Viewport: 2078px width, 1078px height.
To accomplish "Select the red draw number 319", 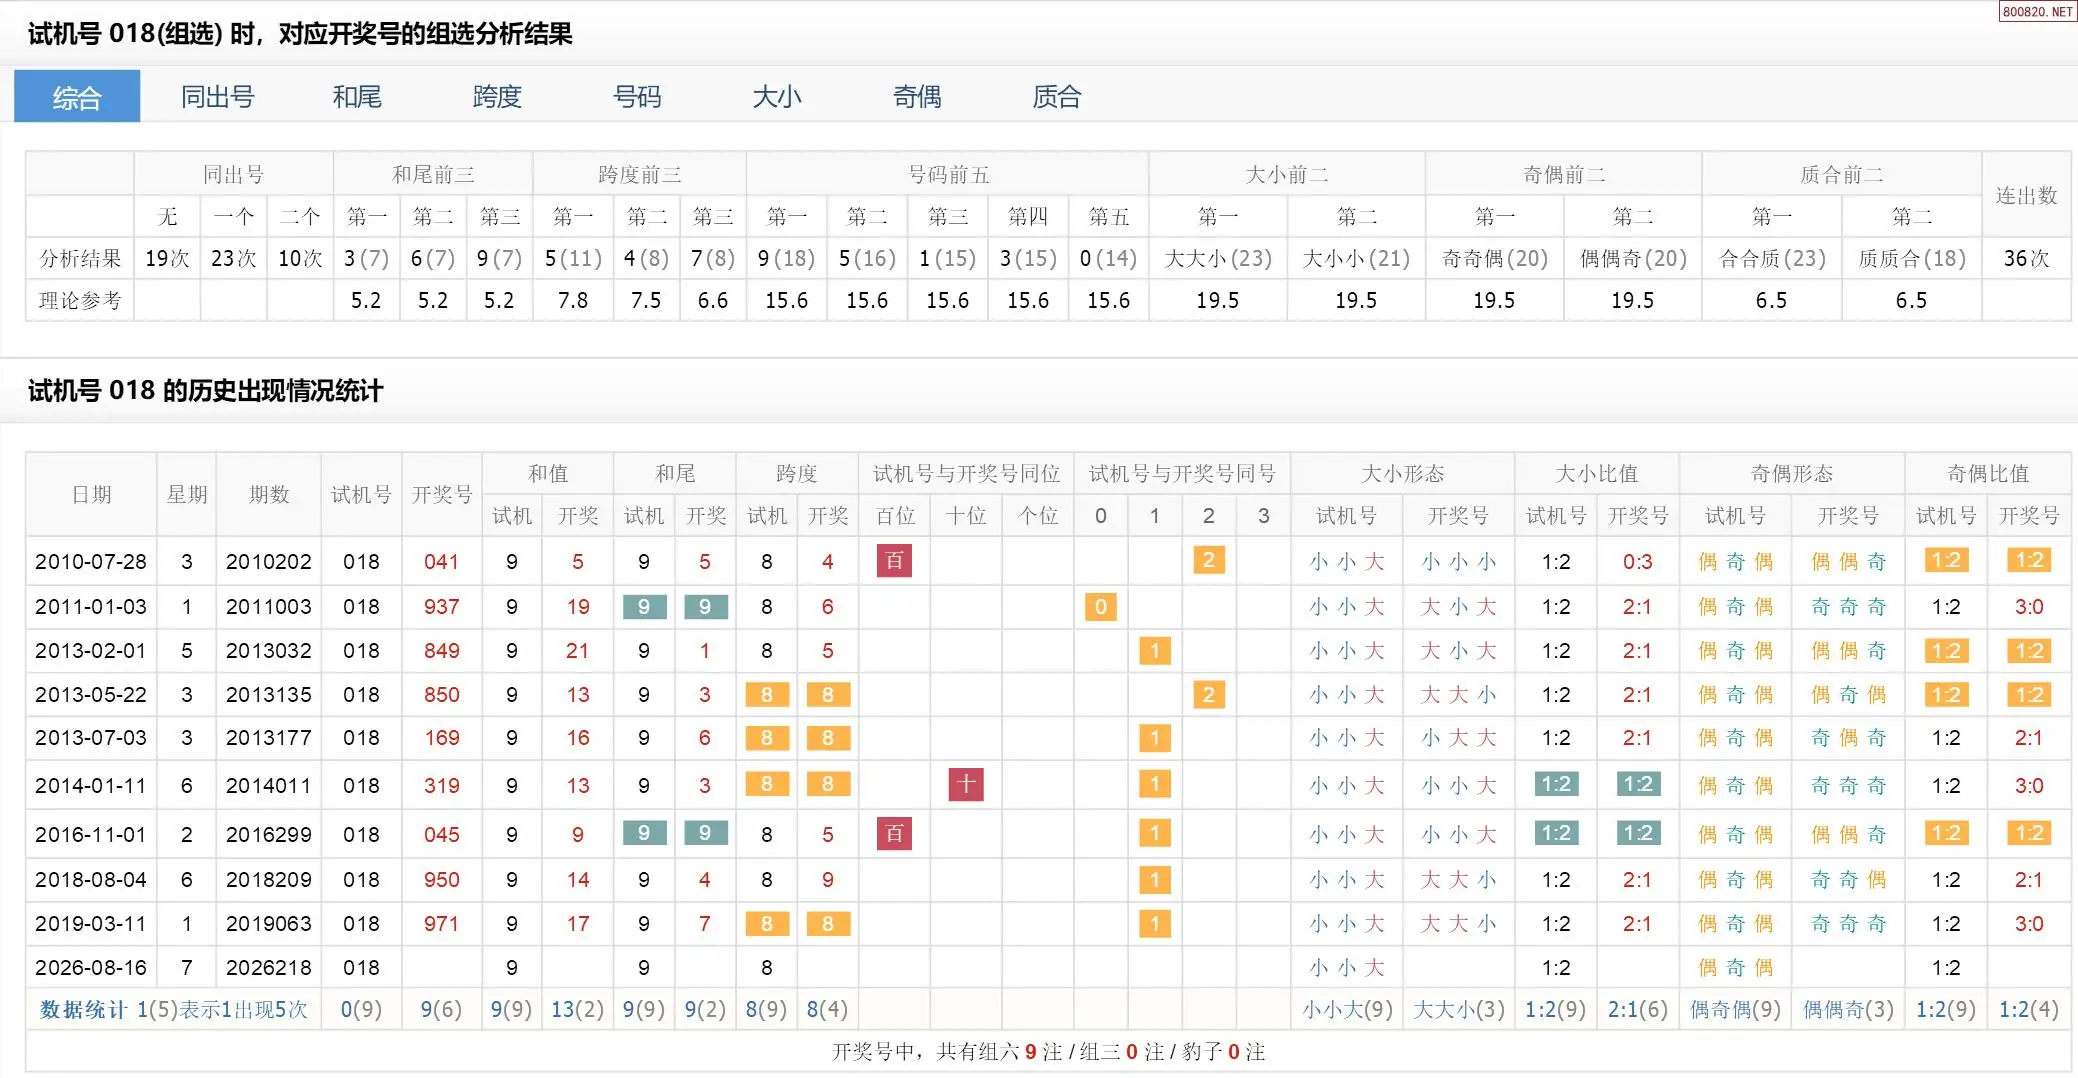I will [441, 786].
